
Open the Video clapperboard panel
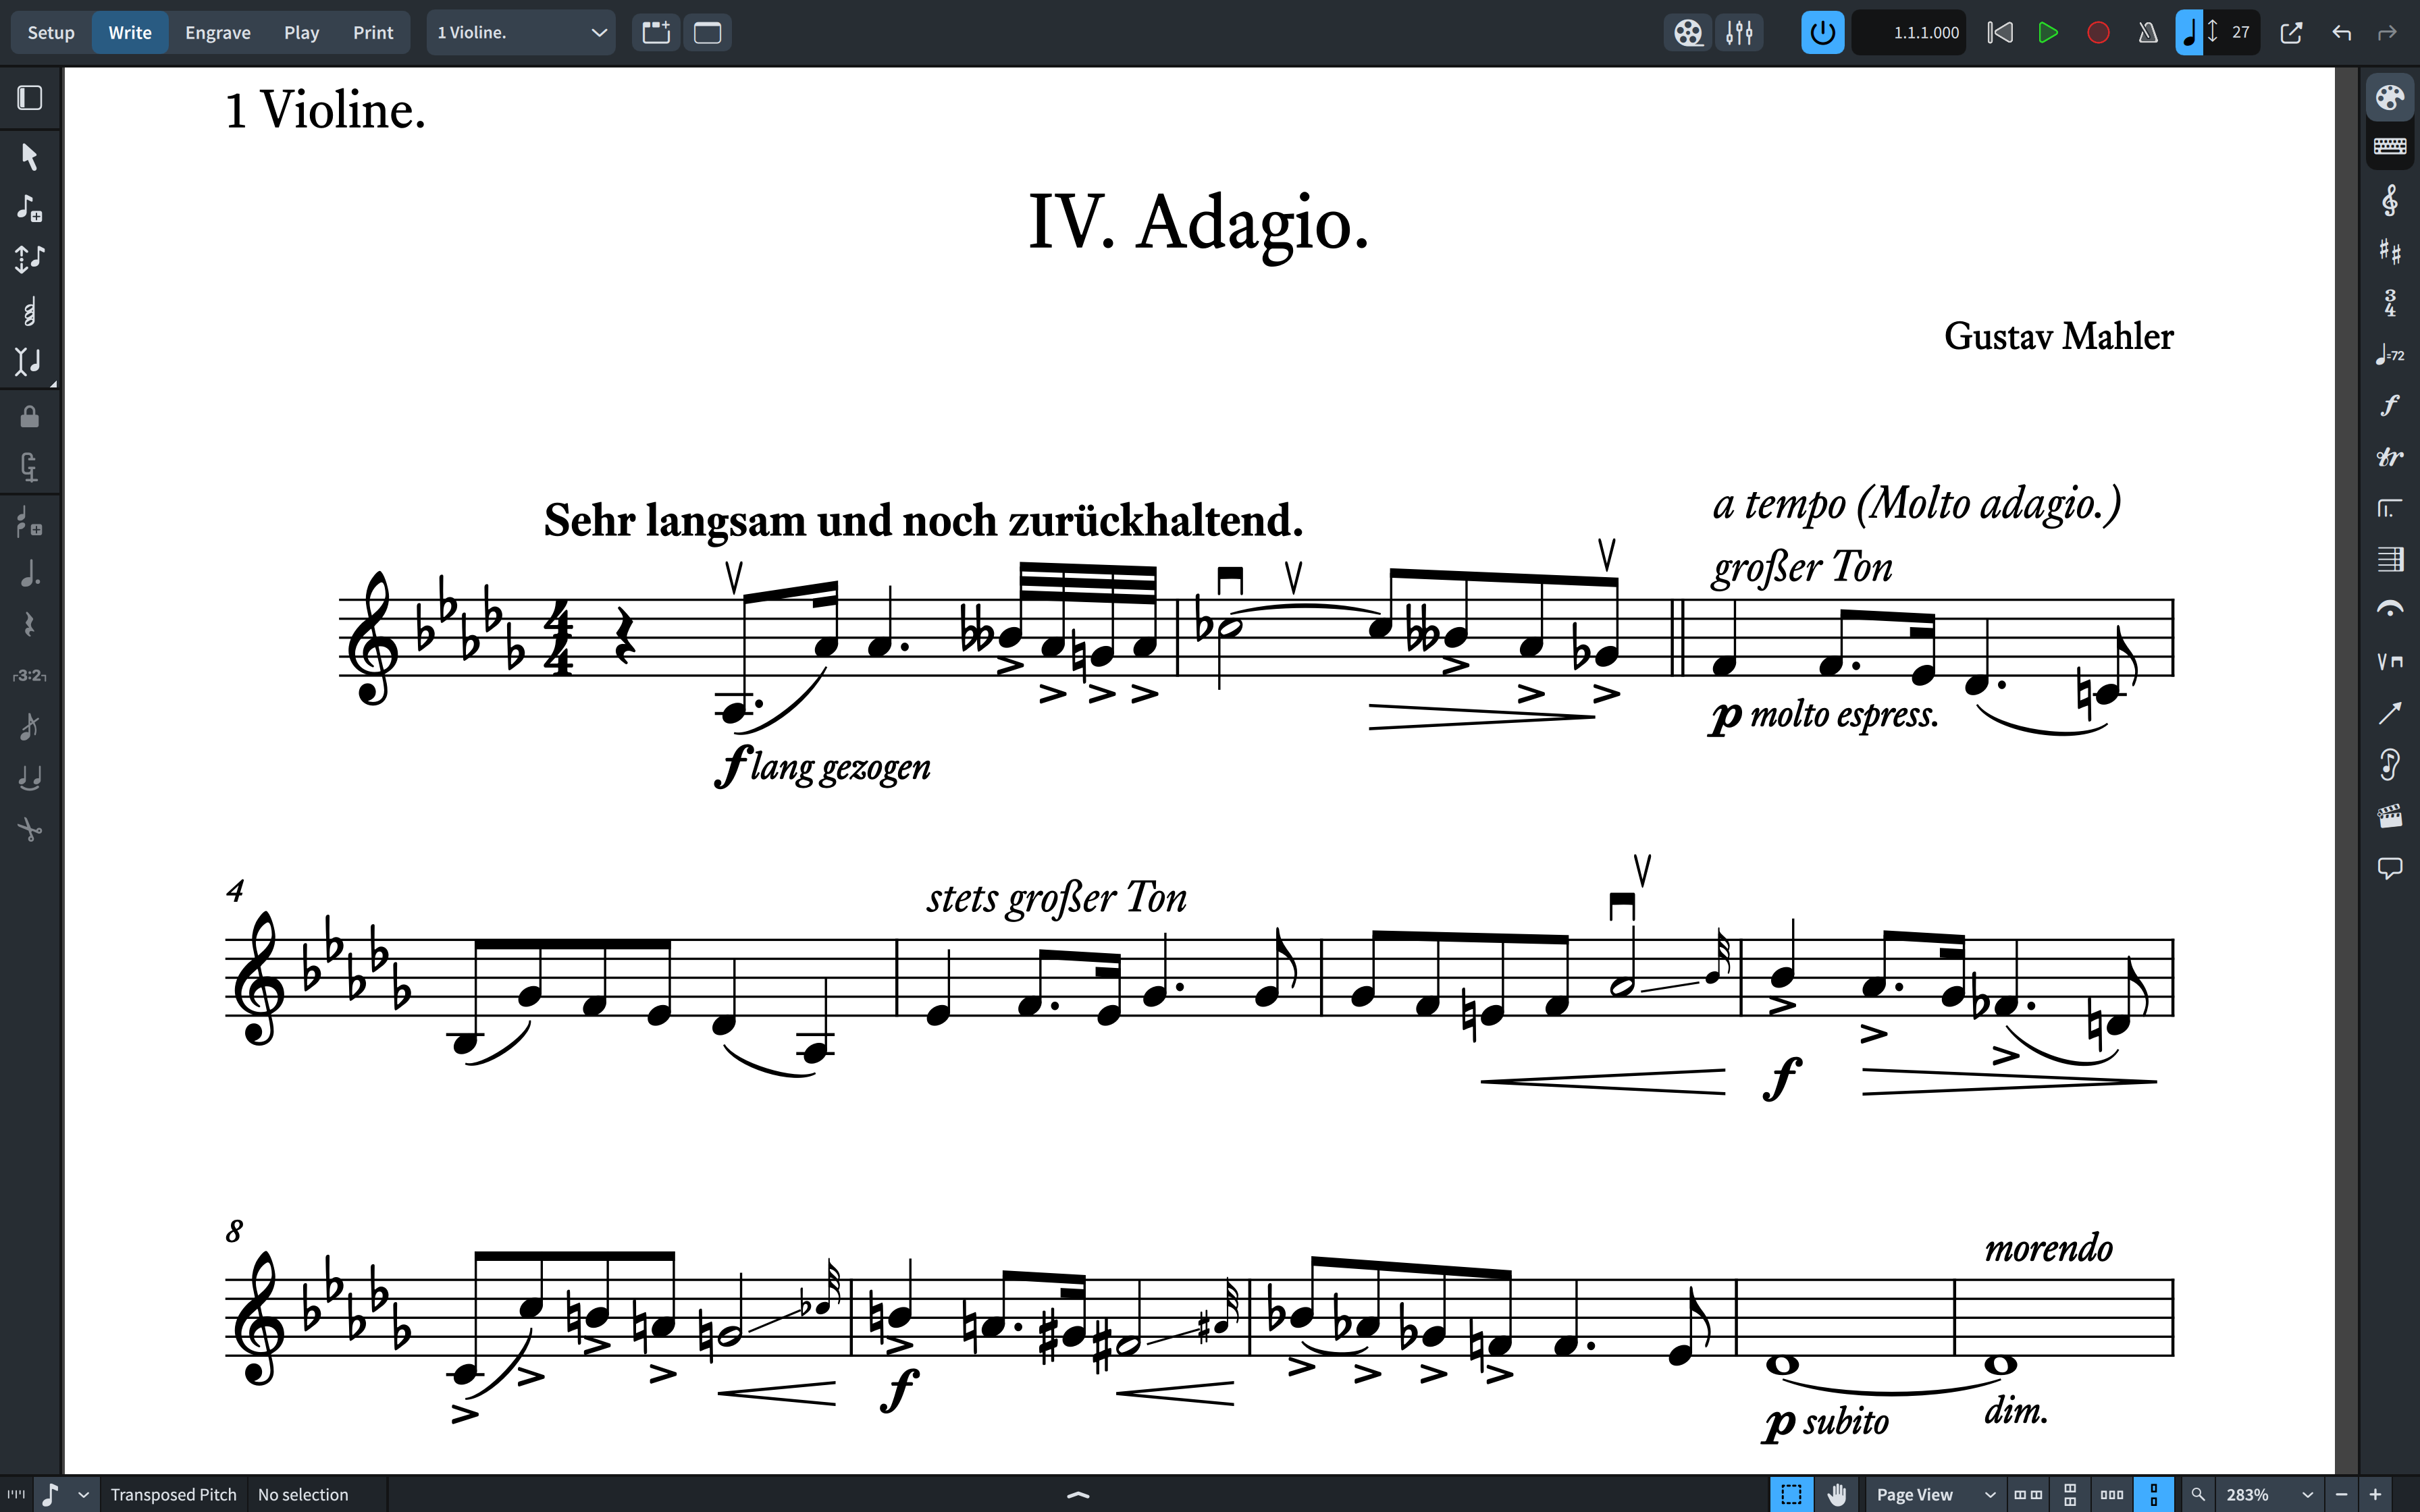pyautogui.click(x=2390, y=816)
